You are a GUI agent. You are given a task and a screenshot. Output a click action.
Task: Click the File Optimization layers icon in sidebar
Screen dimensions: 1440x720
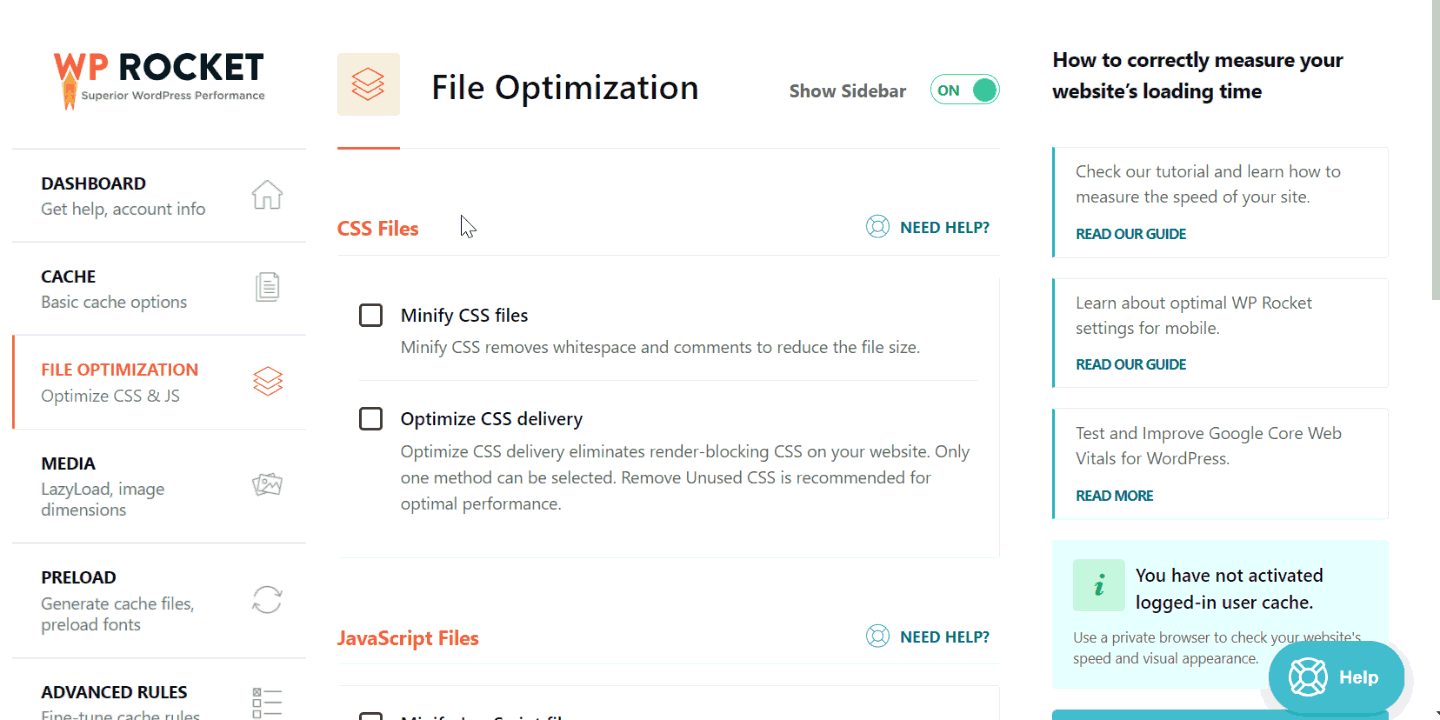267,381
